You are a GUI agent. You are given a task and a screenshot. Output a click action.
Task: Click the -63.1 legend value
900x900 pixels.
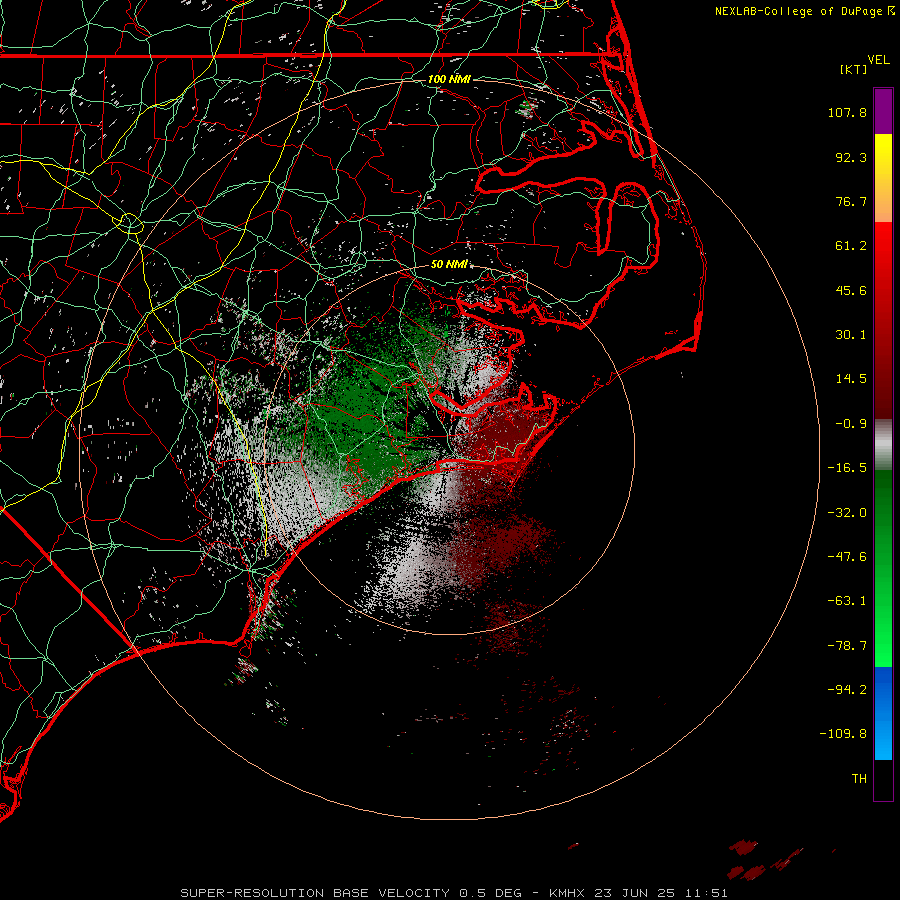click(x=847, y=601)
